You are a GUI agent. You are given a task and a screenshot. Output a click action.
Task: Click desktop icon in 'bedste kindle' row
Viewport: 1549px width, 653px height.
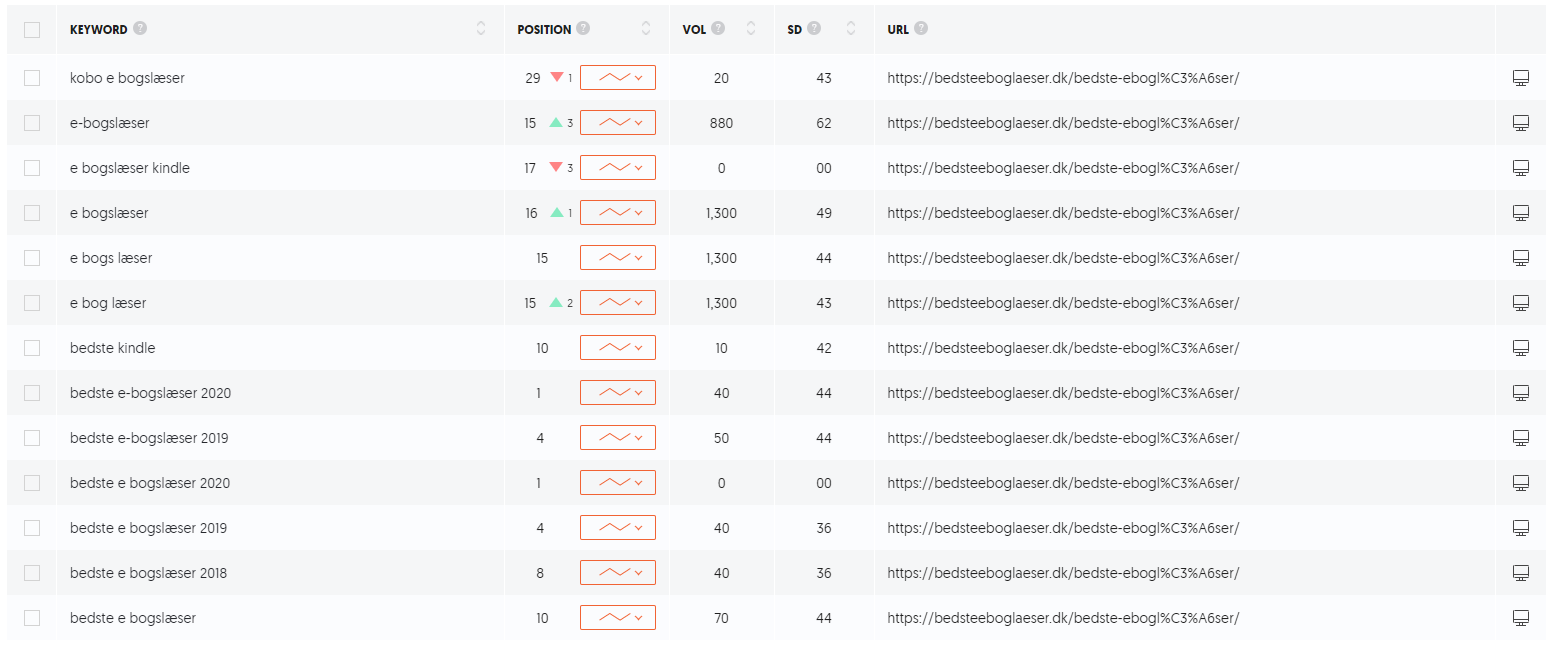[x=1520, y=348]
